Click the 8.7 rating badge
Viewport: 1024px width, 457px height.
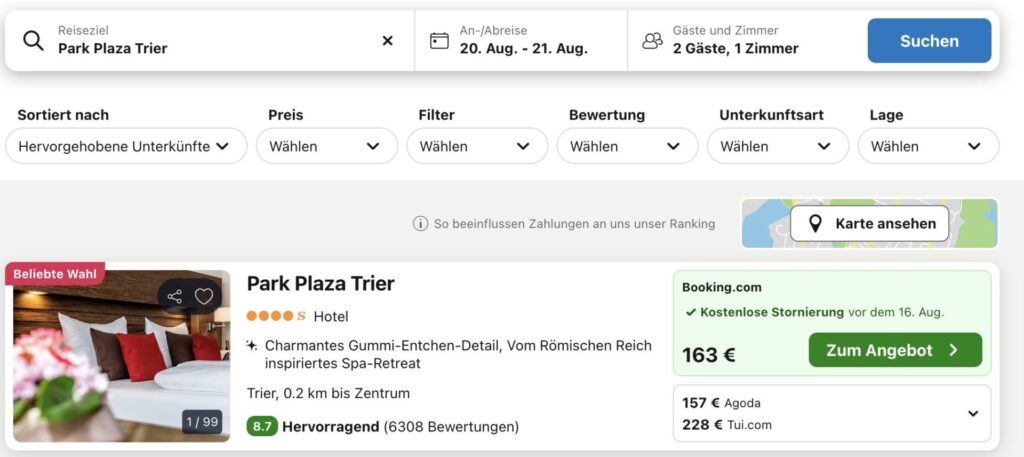[262, 427]
